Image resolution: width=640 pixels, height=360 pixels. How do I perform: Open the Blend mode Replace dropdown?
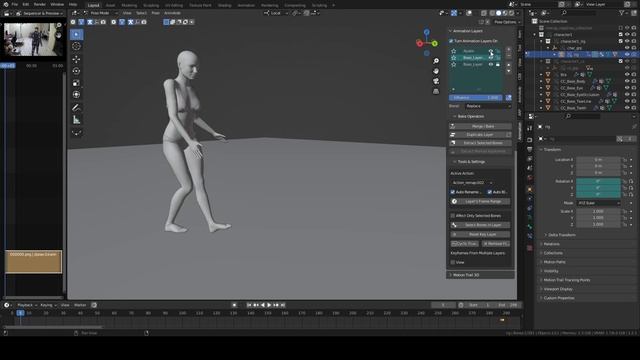coord(488,106)
